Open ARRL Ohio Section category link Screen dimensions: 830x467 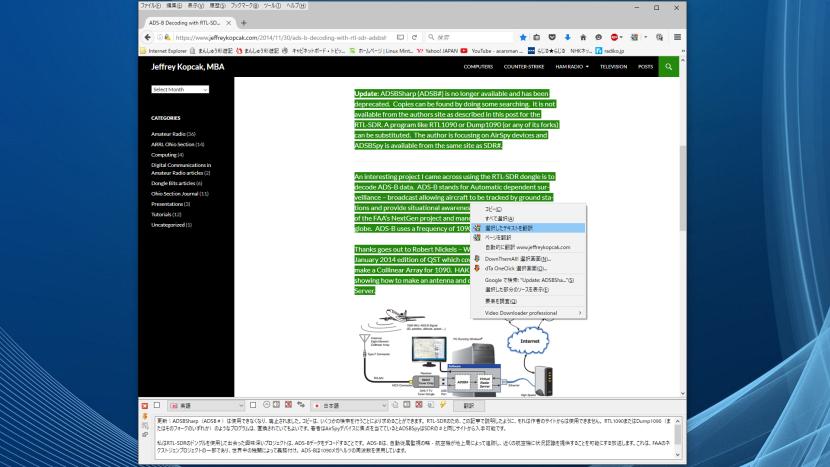click(x=173, y=144)
